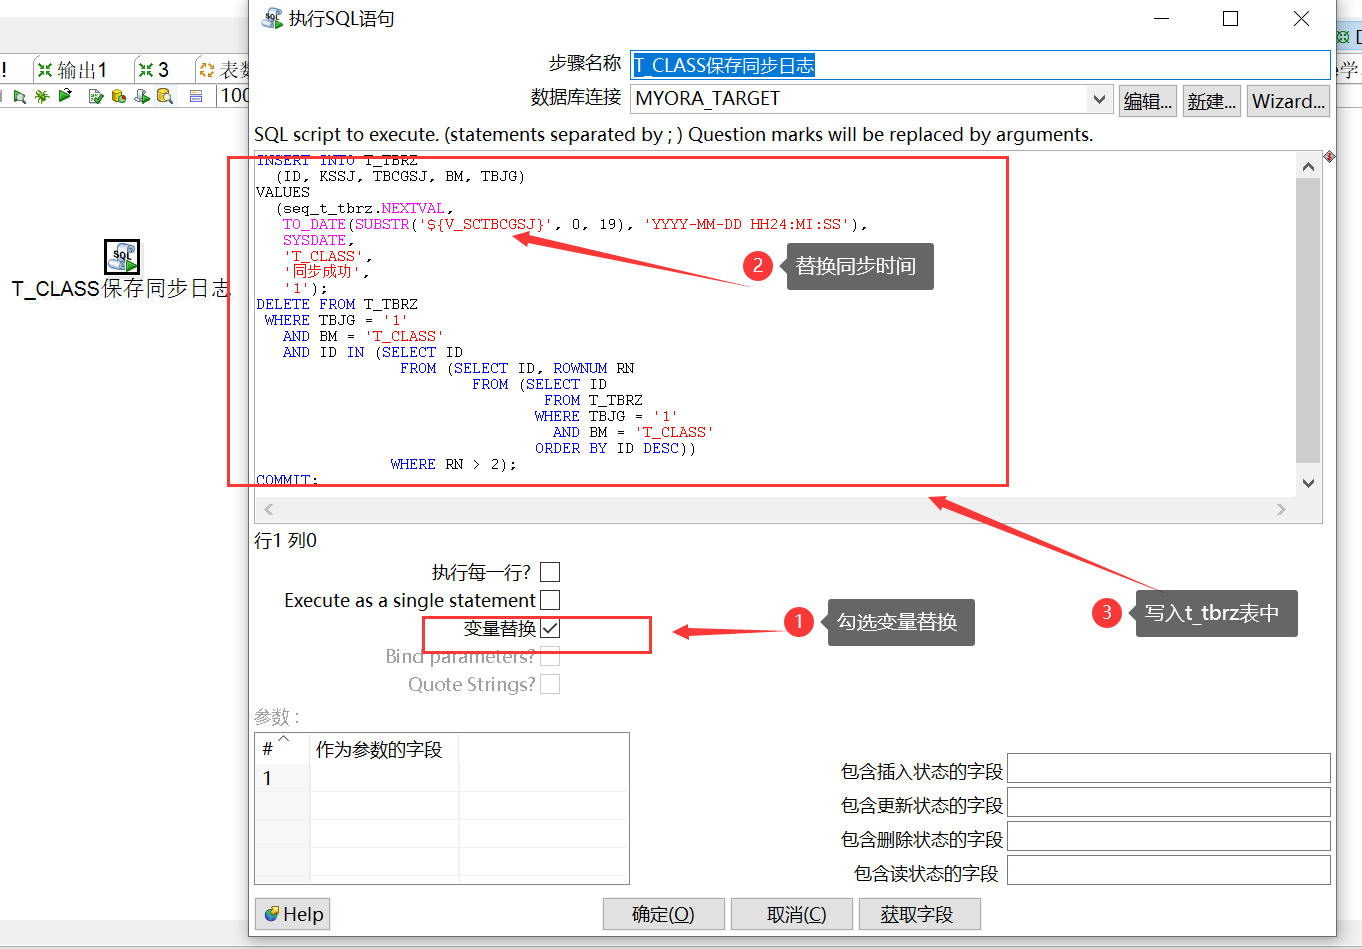Click the Explore database magnifier icon
This screenshot has height=949, width=1362.
click(x=165, y=96)
